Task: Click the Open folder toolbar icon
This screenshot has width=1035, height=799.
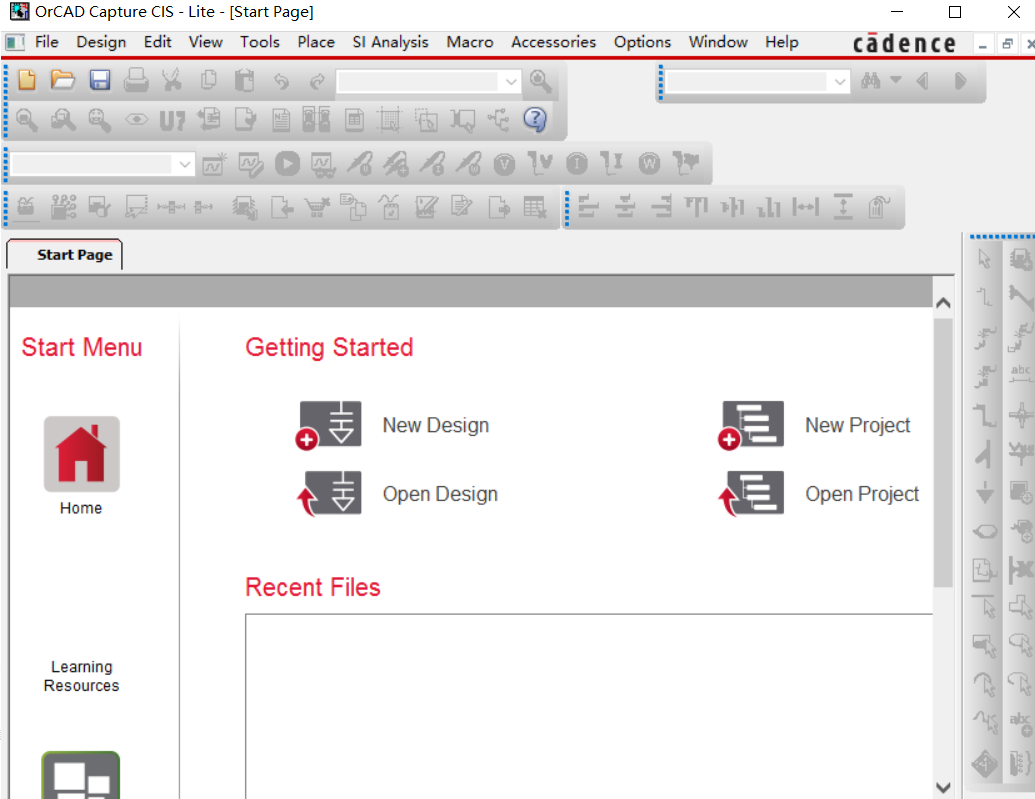Action: pos(63,81)
